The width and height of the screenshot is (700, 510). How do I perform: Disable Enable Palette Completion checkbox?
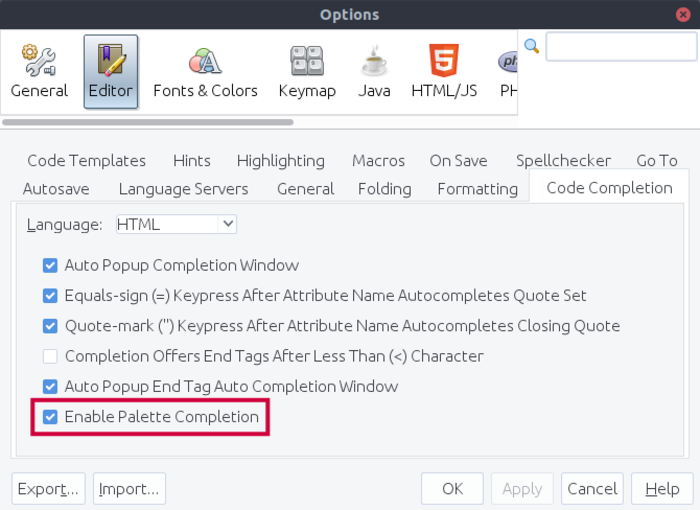pyautogui.click(x=50, y=417)
